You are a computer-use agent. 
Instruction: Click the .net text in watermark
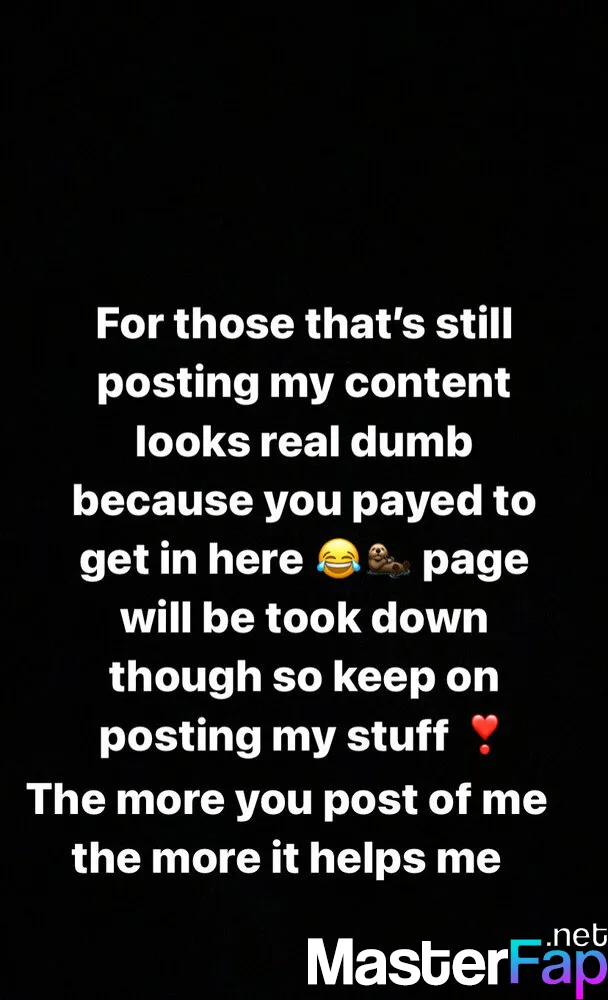click(577, 935)
